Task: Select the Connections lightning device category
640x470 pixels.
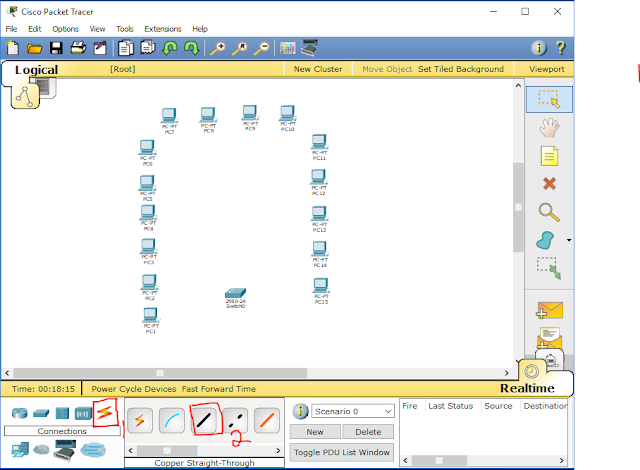Action: pyautogui.click(x=104, y=413)
